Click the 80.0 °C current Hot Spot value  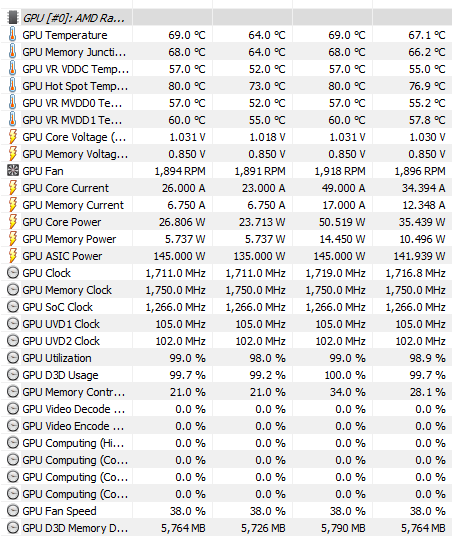coord(187,86)
